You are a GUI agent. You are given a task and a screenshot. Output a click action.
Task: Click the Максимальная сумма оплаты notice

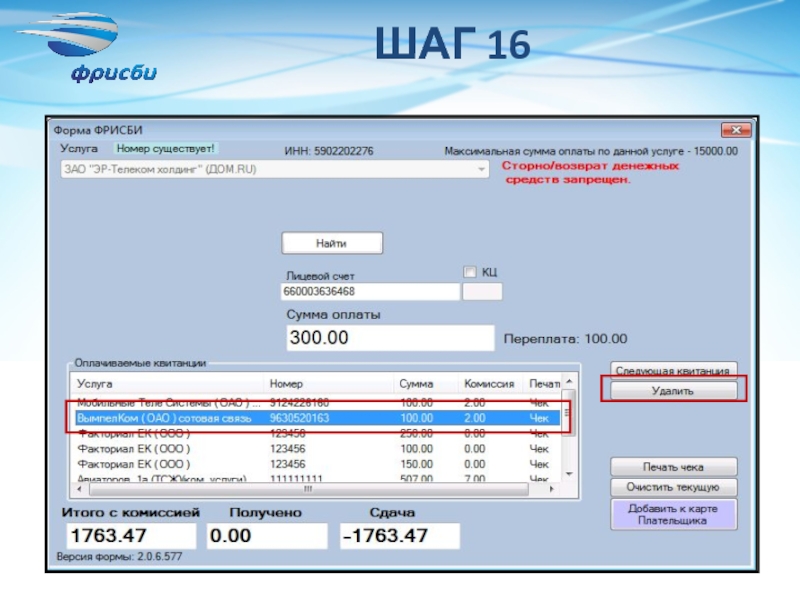591,151
